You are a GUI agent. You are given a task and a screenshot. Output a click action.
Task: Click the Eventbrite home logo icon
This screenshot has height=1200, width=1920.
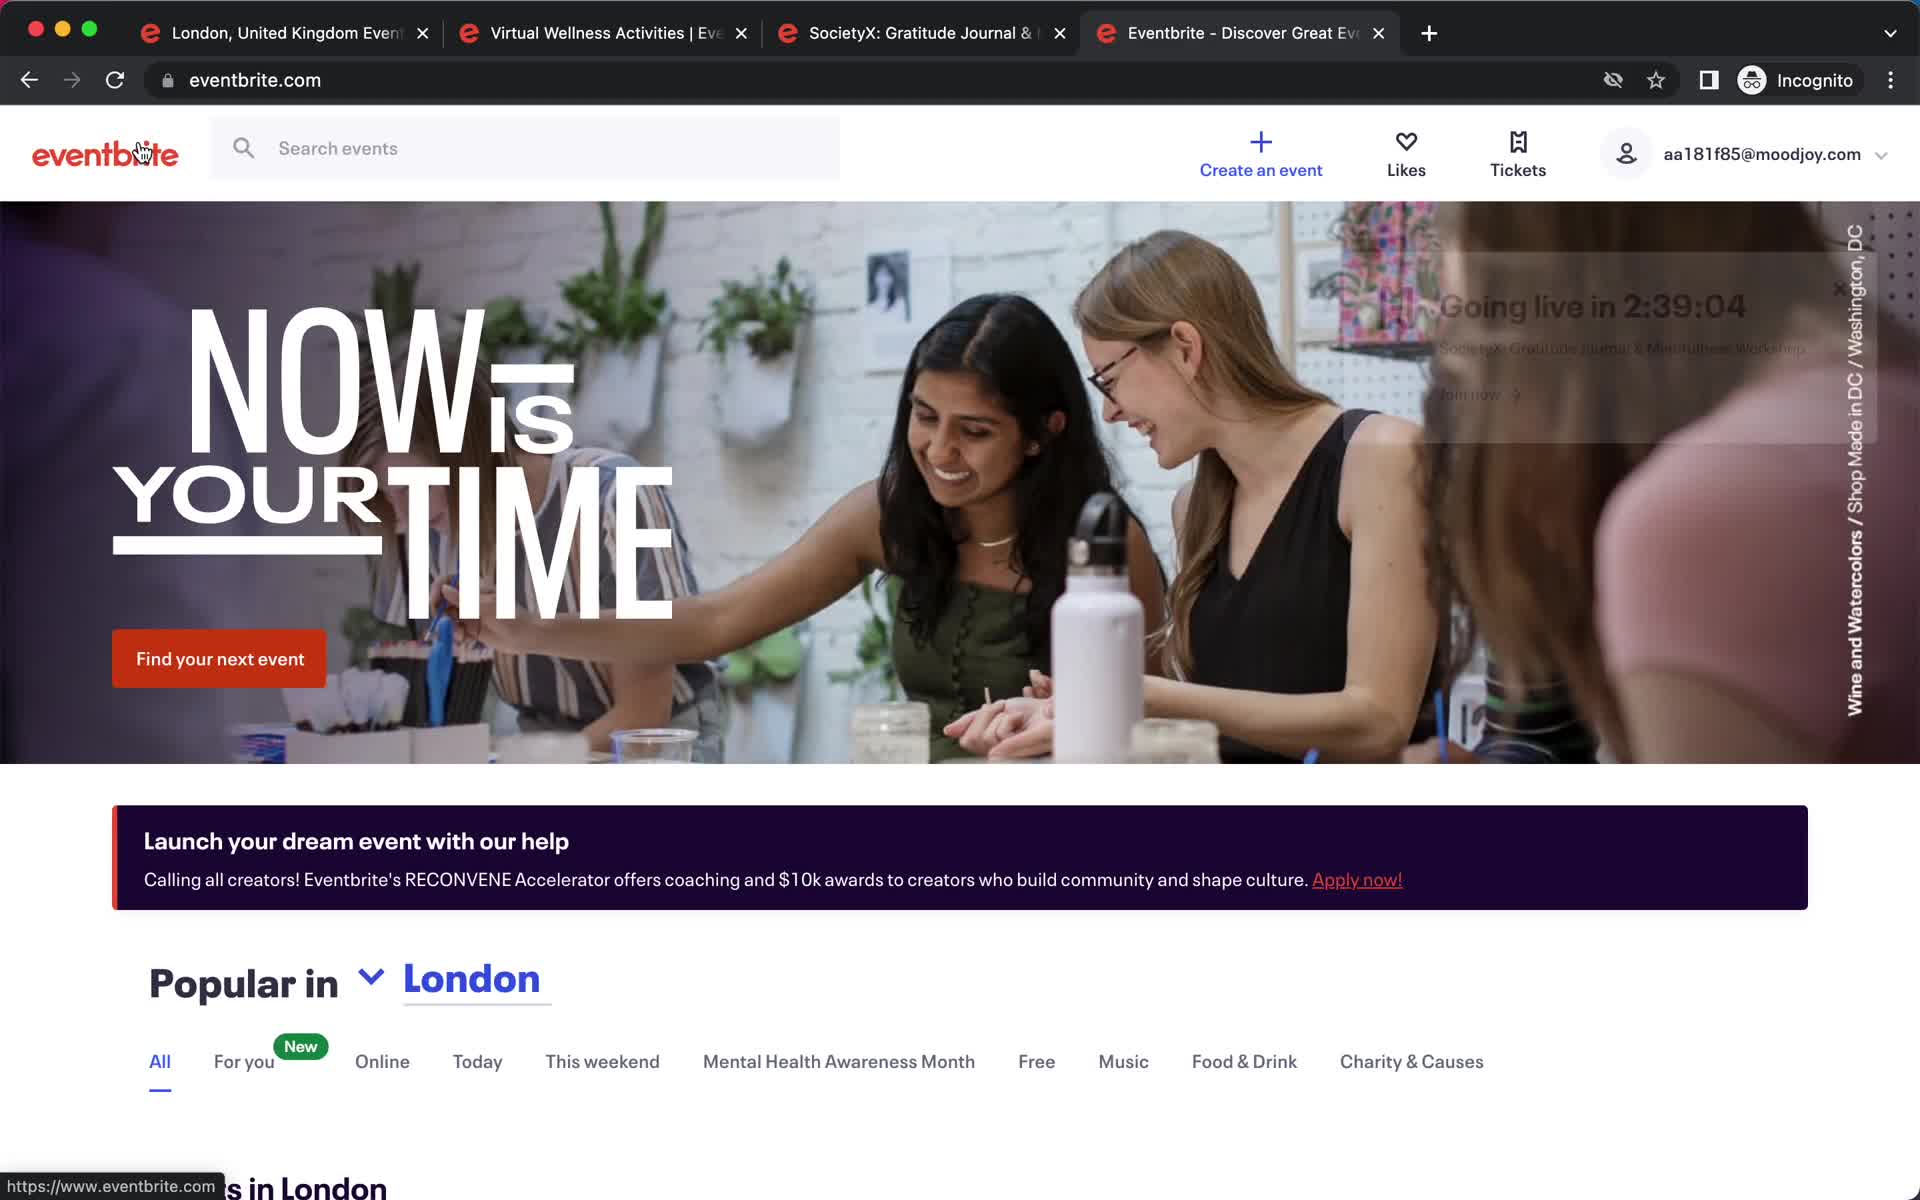(x=105, y=152)
